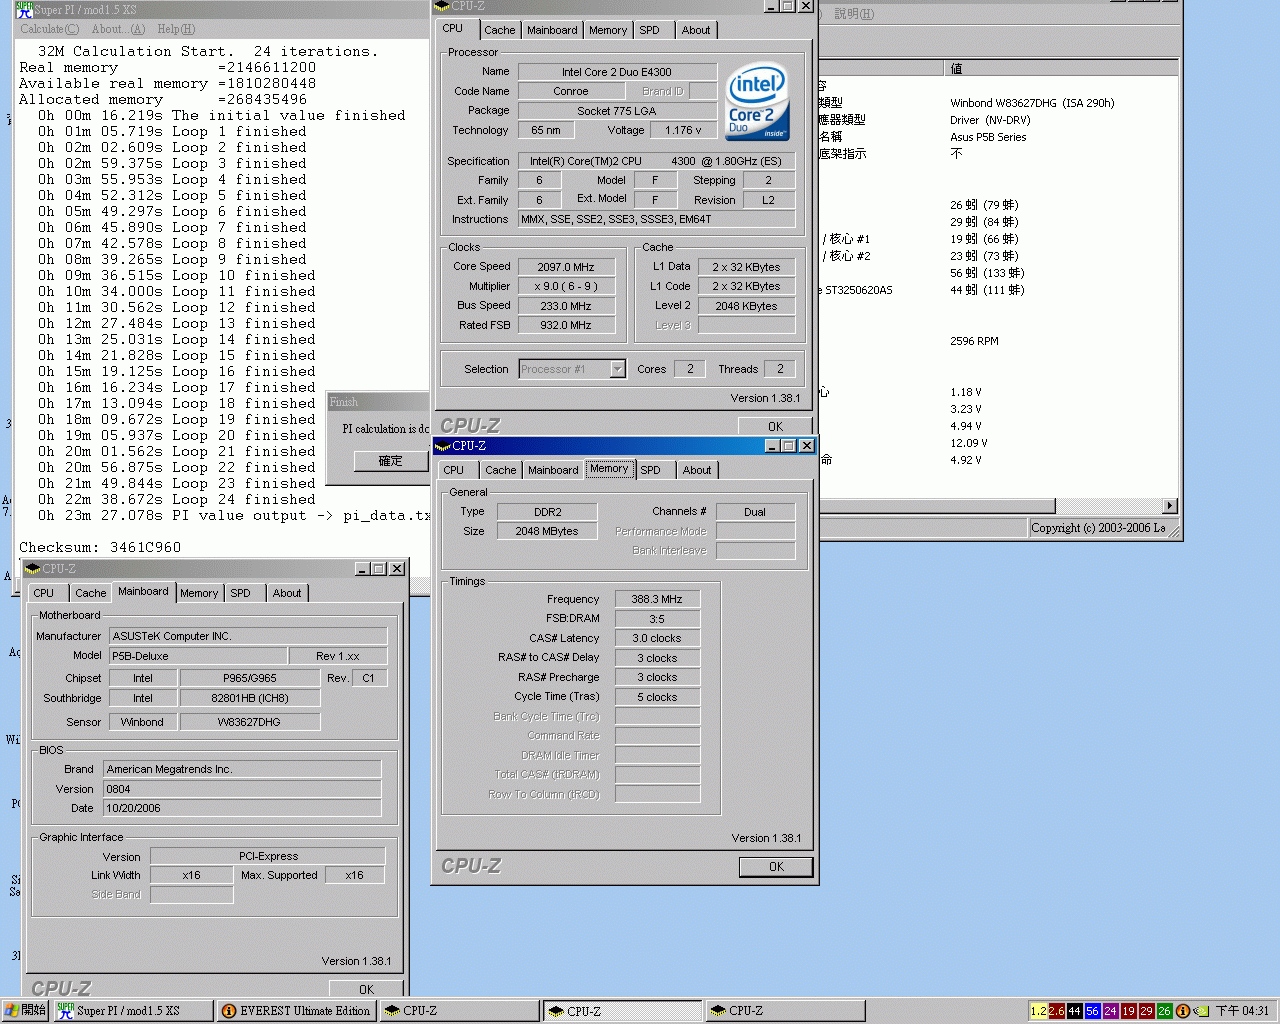
Task: Open the 說明(H) menu in EVEREST
Action: [853, 13]
